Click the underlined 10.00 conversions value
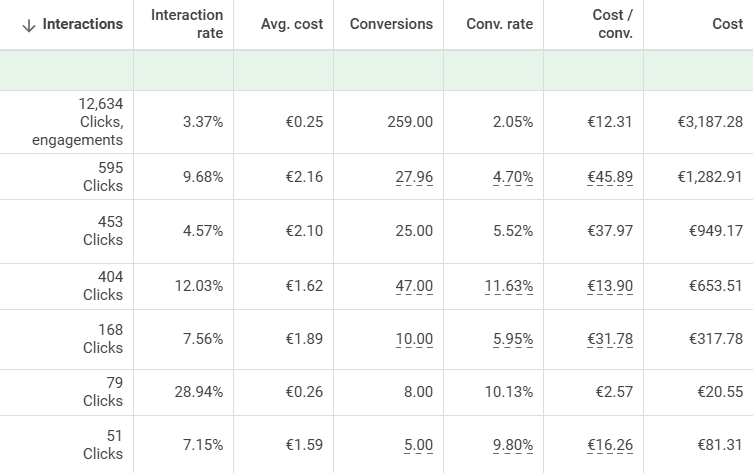753x473 pixels. pos(414,339)
